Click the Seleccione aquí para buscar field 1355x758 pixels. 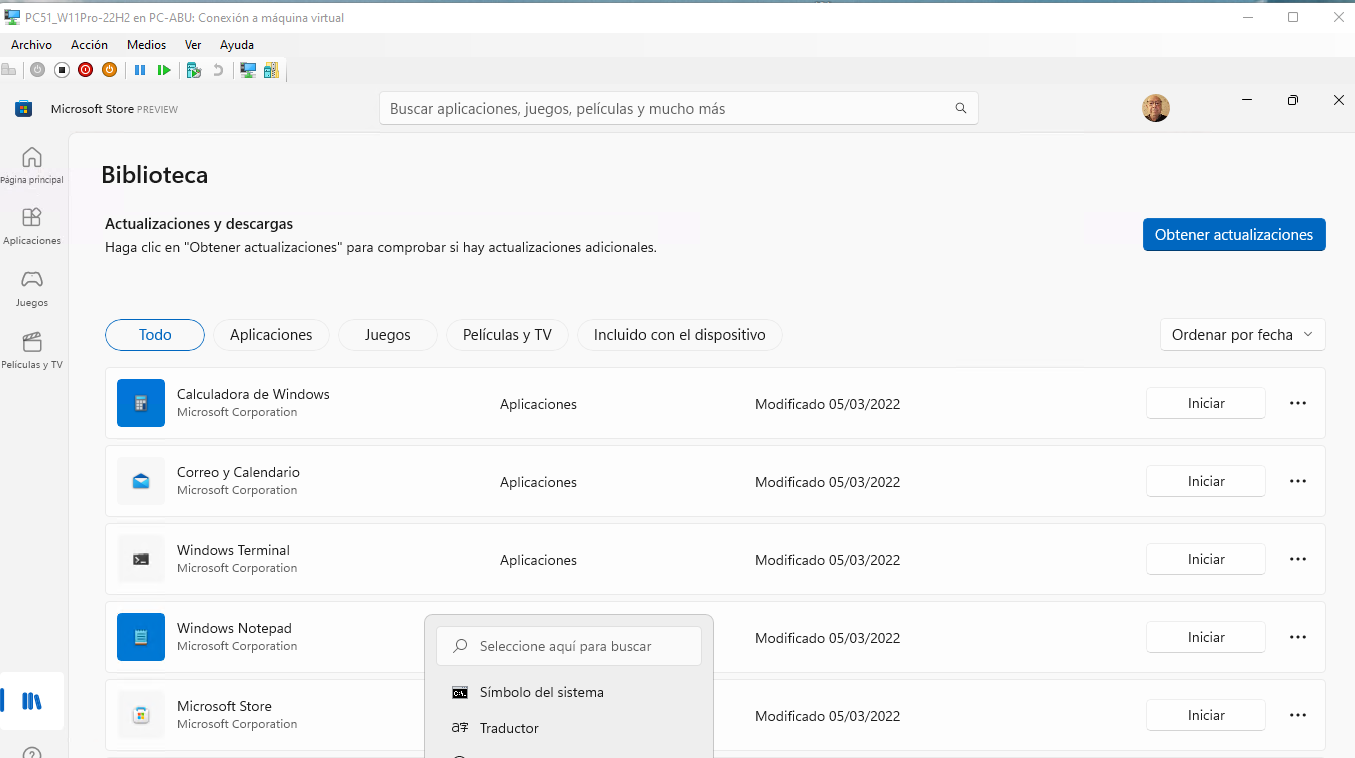[x=569, y=646]
